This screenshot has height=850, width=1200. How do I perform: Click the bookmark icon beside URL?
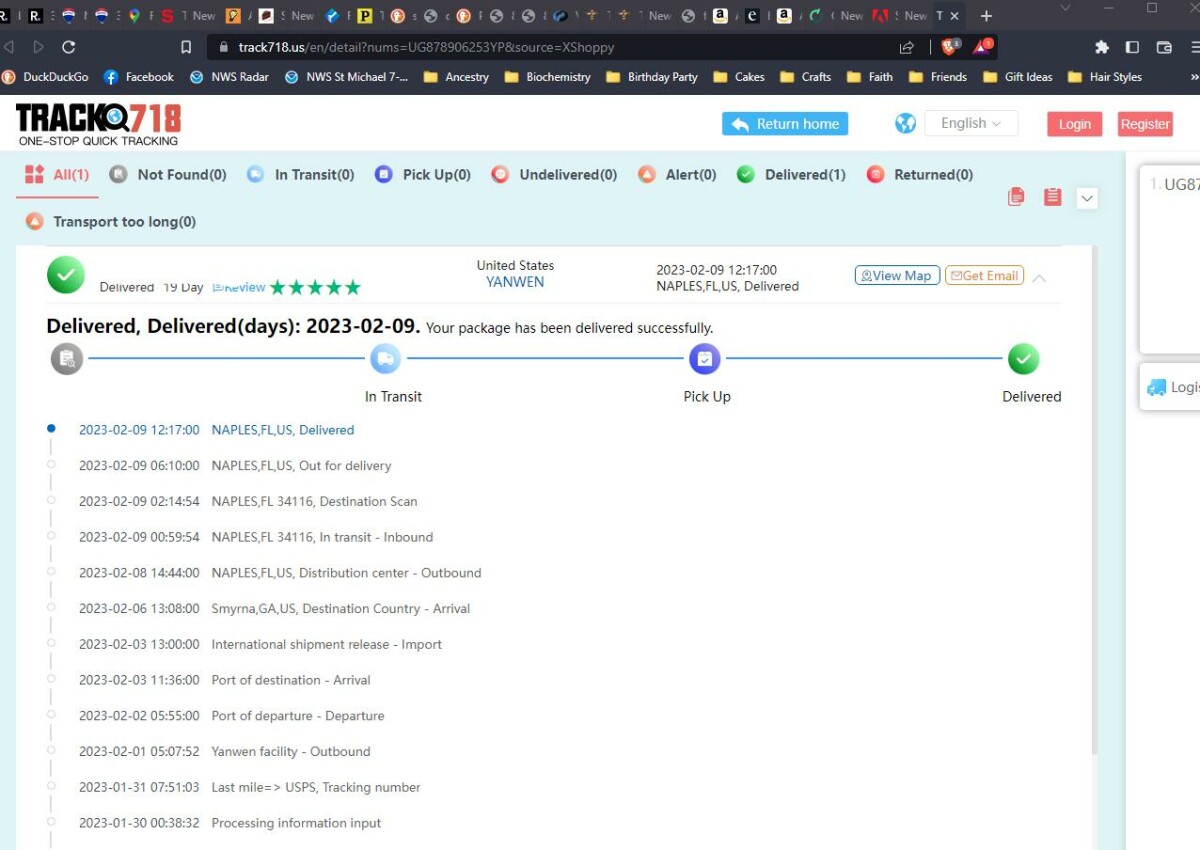click(x=186, y=47)
